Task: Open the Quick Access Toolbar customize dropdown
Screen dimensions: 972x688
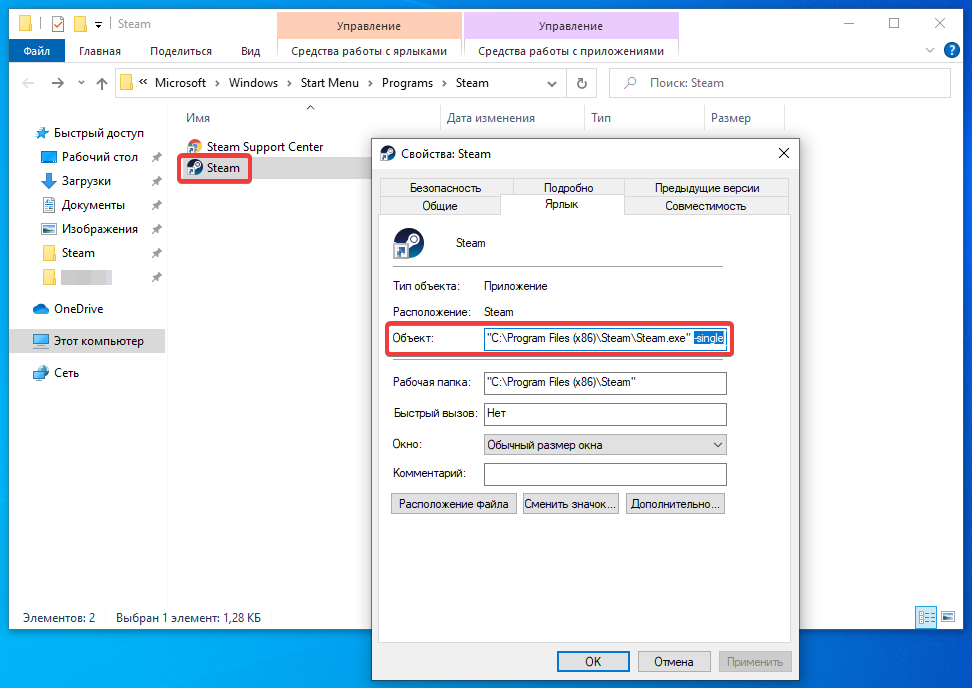Action: pos(99,25)
